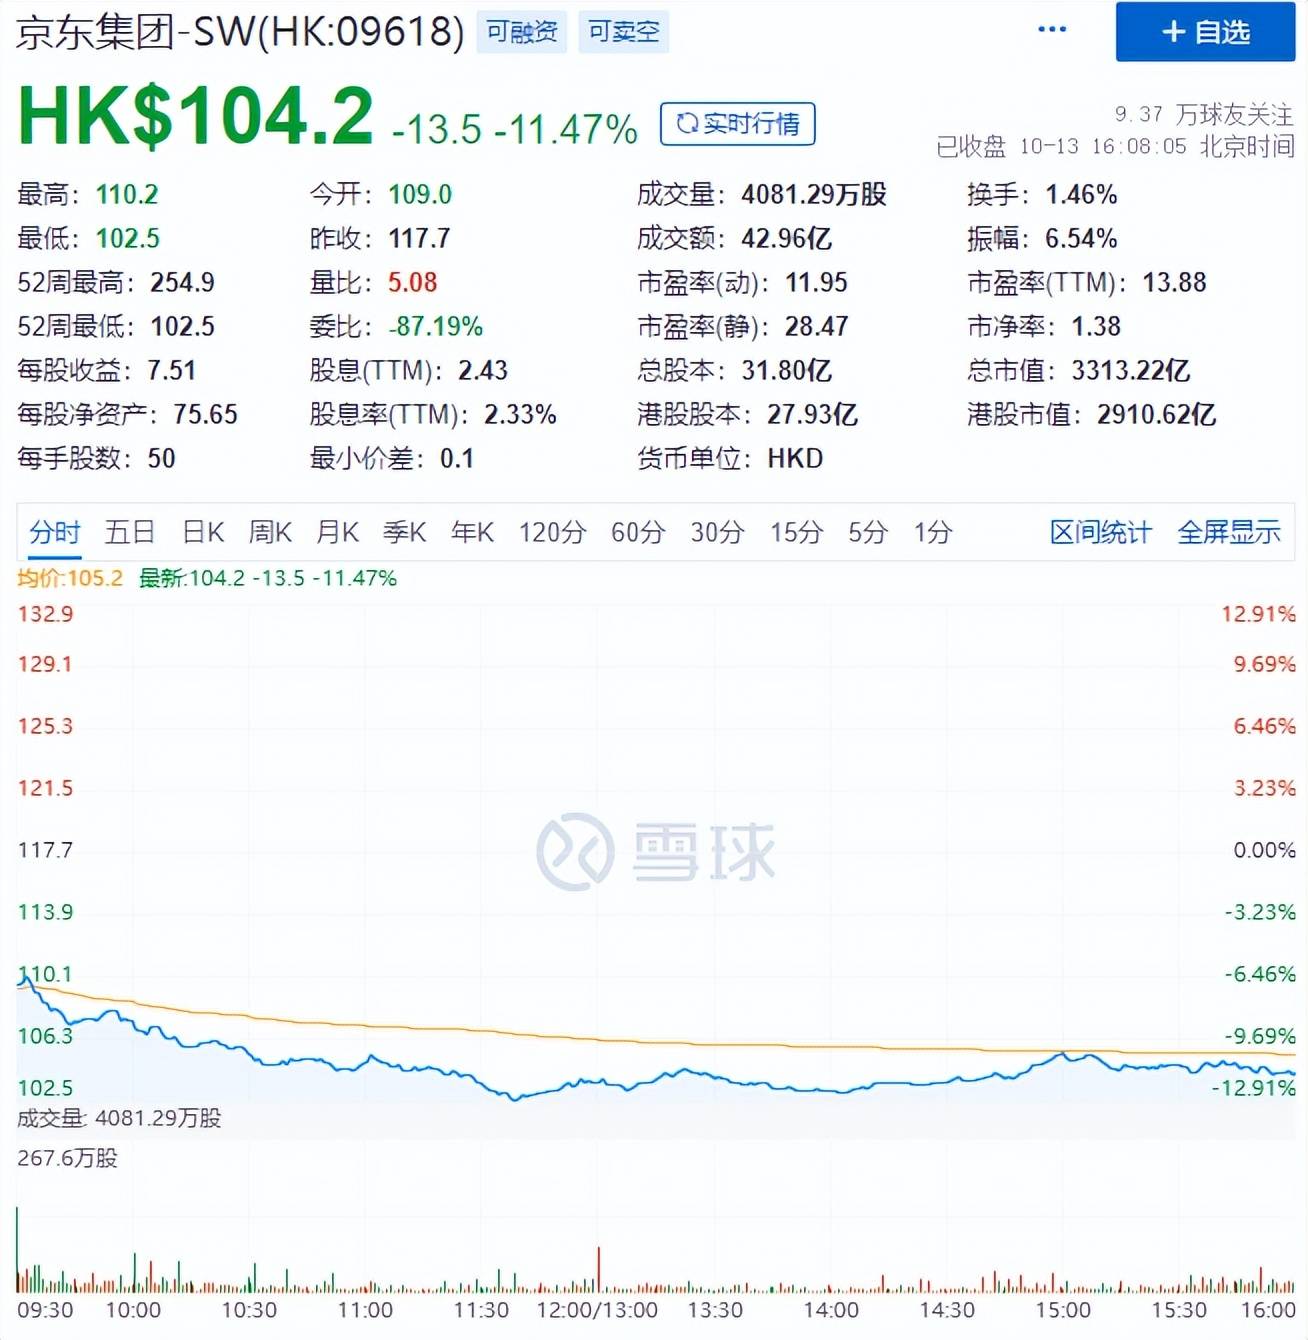
Task: Click the 117.7 baseline price axis label
Action: coord(45,850)
